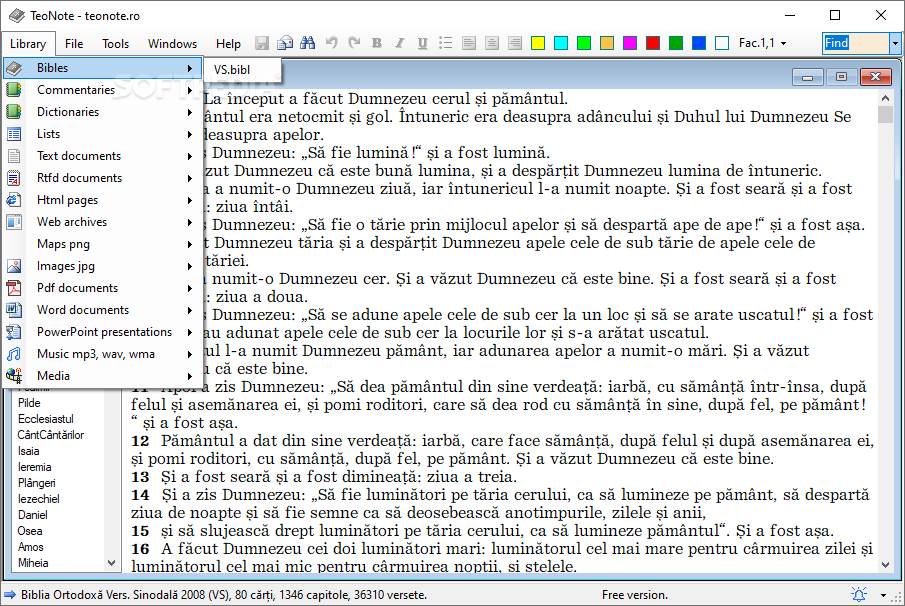Expand the Text documents submenu arrow

tap(189, 156)
